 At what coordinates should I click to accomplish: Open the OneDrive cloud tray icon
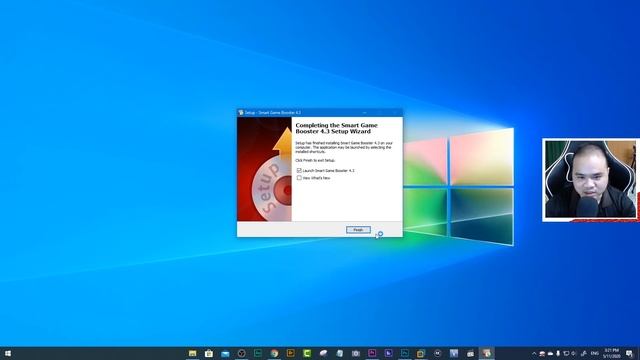550,353
